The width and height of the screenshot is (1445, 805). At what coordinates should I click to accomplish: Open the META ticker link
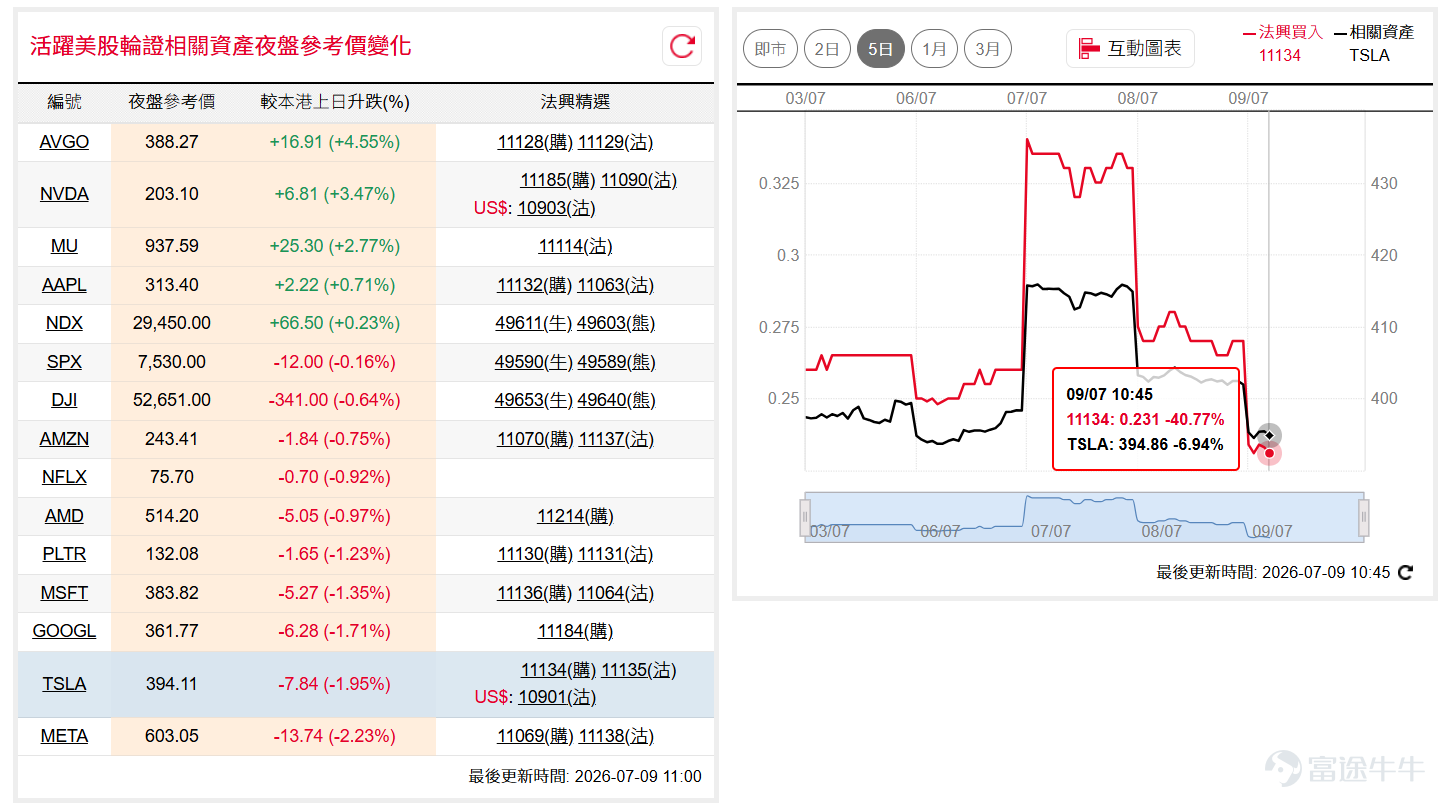(64, 736)
